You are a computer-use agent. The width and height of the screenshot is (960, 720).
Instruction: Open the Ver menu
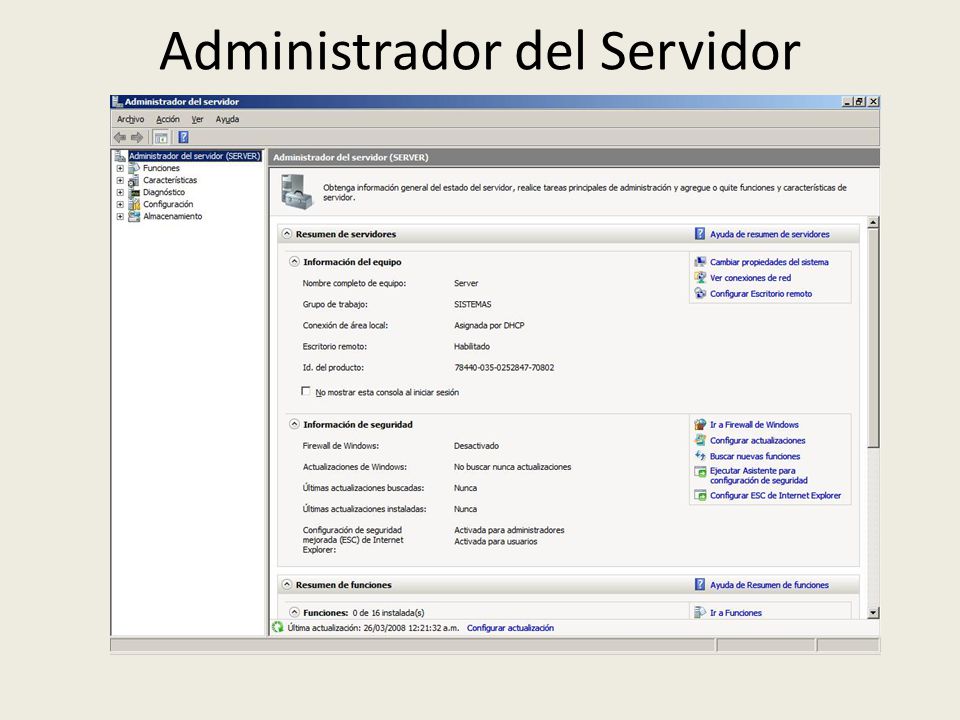click(197, 119)
